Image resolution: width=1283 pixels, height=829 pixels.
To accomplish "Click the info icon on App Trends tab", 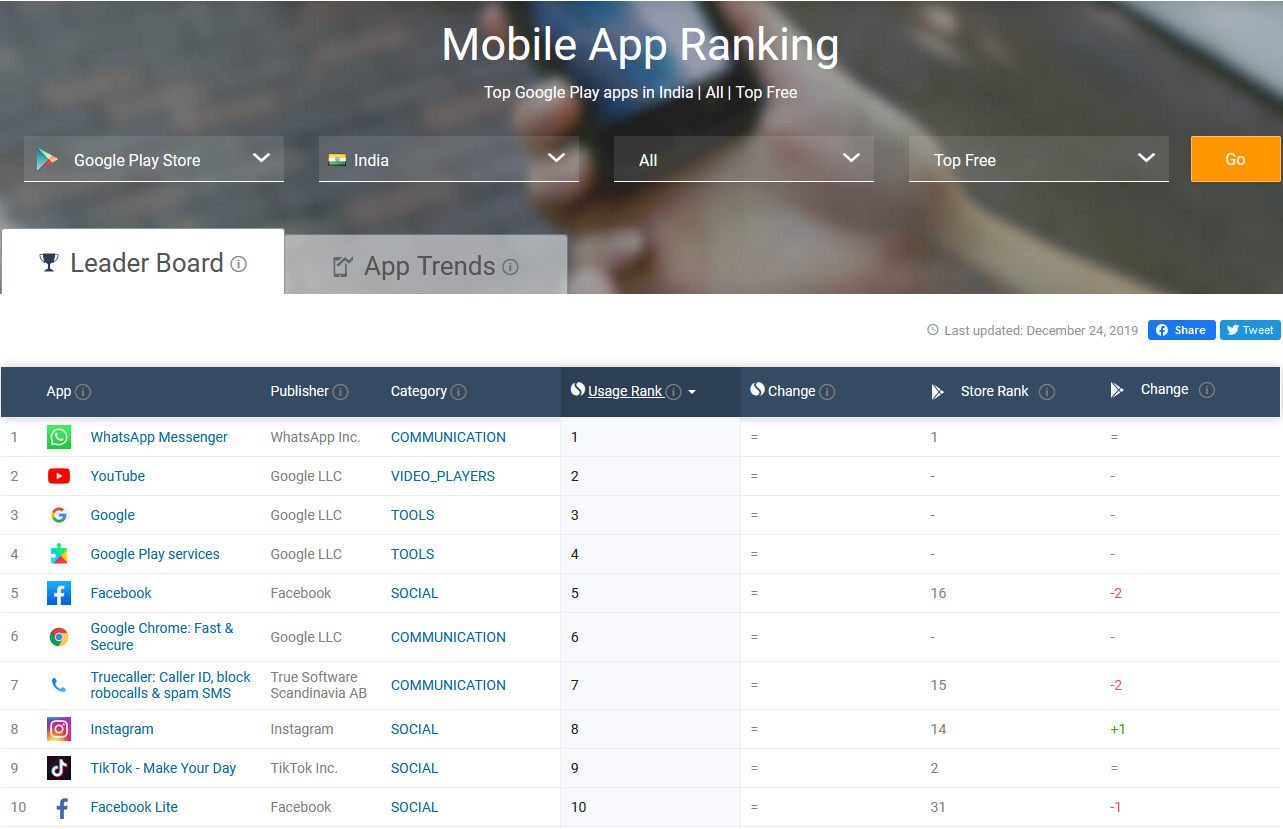I will tap(510, 267).
